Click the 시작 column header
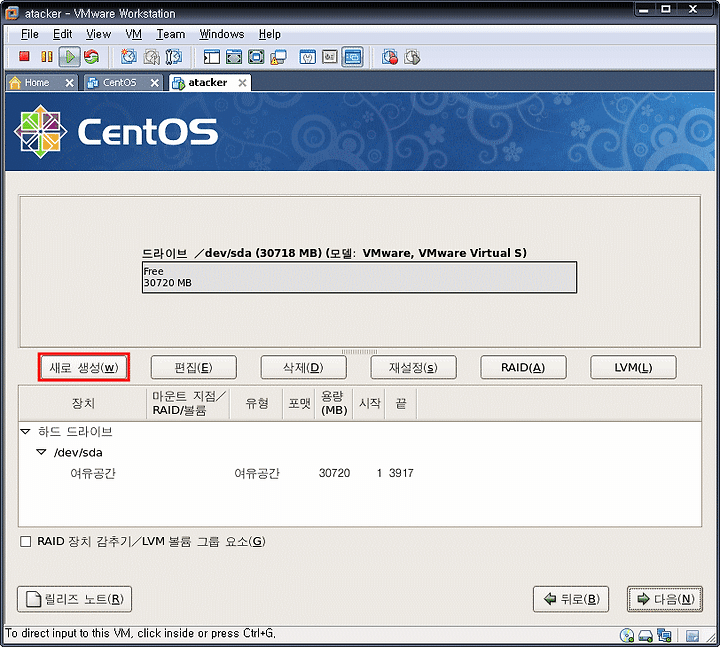This screenshot has width=720, height=647. click(x=369, y=404)
